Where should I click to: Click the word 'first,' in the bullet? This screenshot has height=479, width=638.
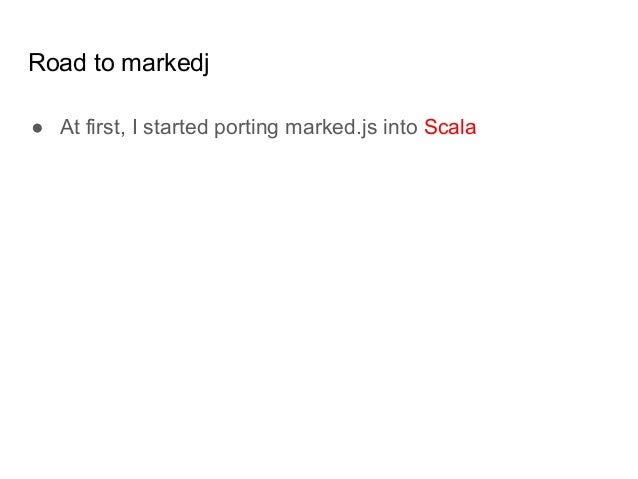(x=104, y=129)
